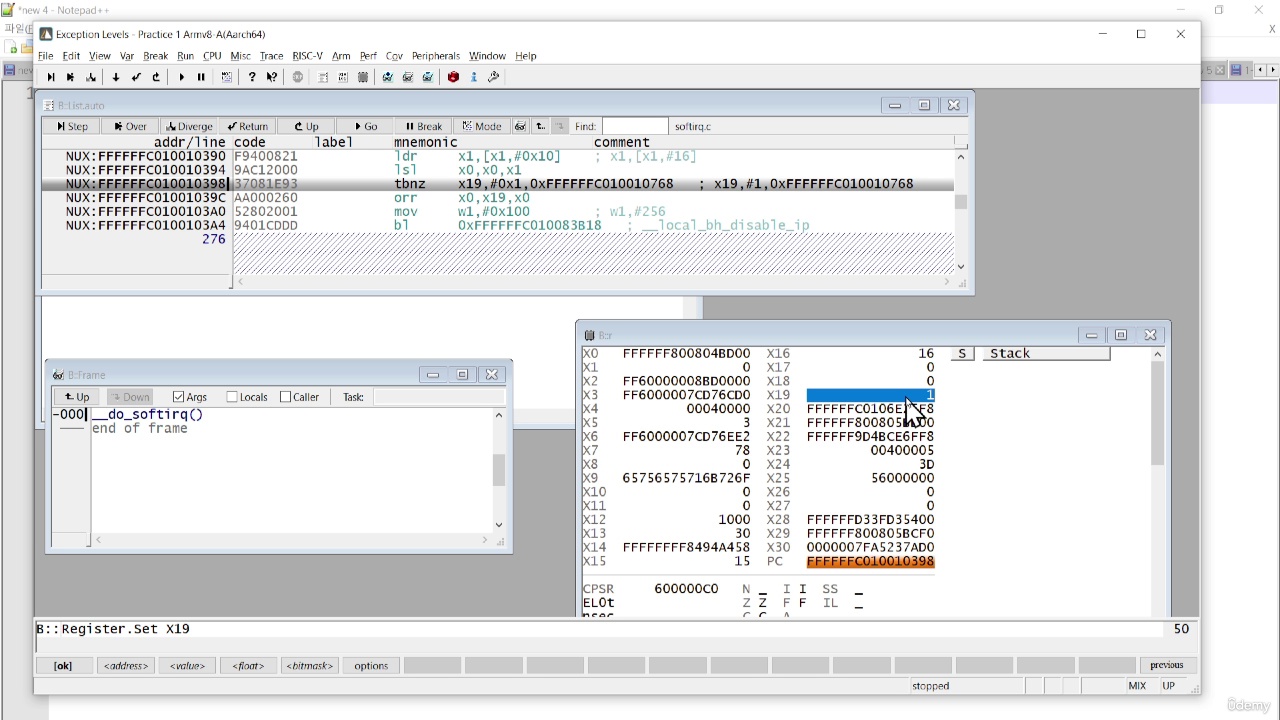Click the Up level icon in main toolbar
Viewport: 1280px width, 720px height.
[x=156, y=77]
